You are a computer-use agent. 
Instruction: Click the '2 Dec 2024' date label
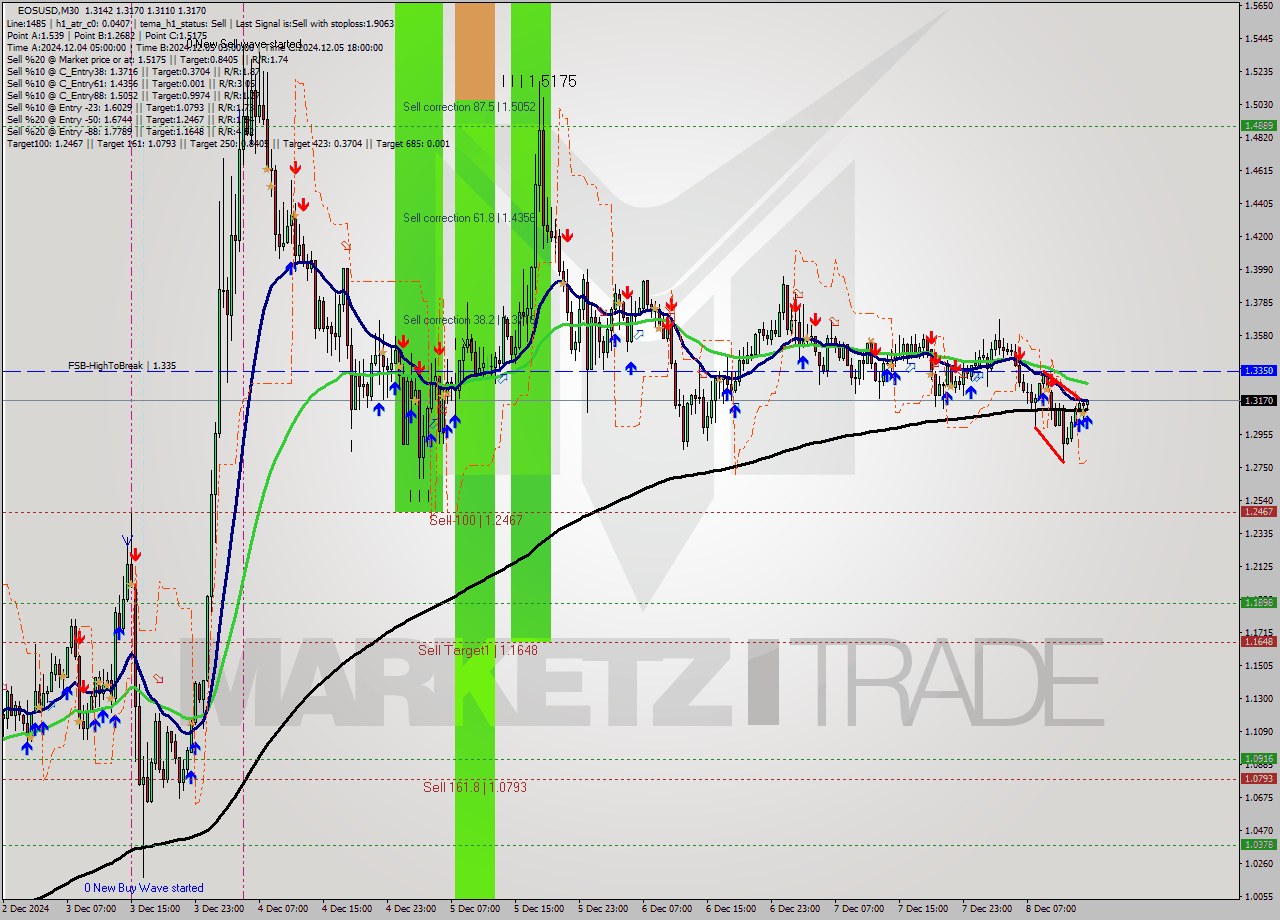click(x=25, y=909)
